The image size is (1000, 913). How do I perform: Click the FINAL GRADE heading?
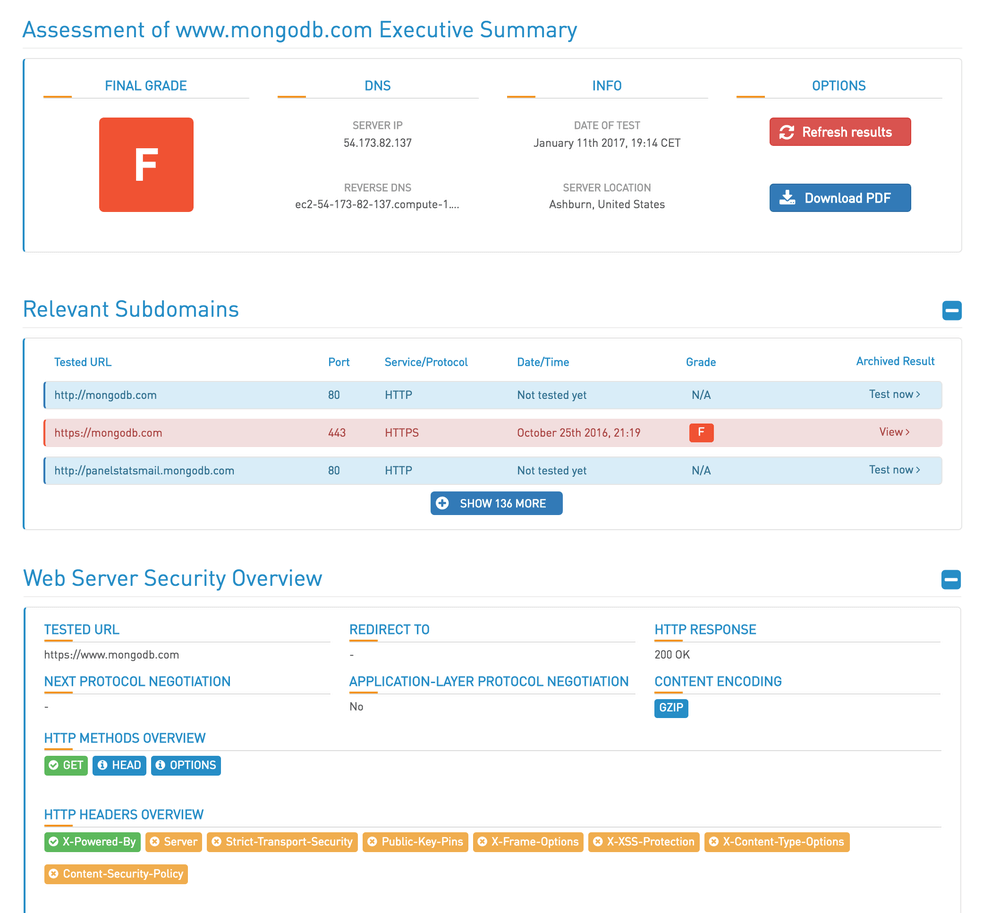tap(146, 85)
